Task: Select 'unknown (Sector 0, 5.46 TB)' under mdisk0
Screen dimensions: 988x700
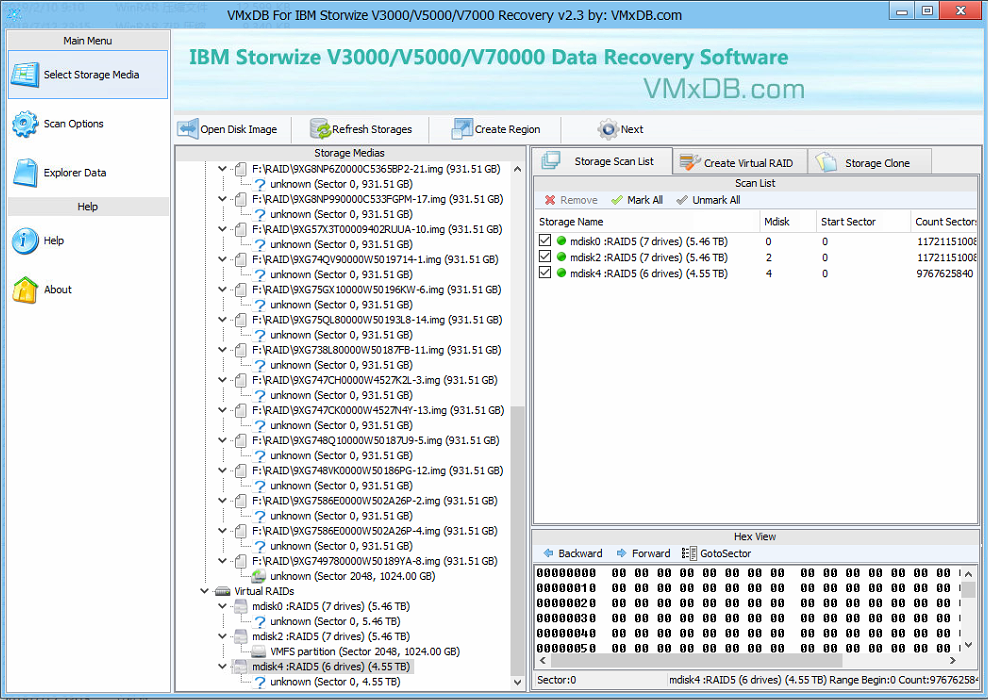Action: (x=335, y=621)
